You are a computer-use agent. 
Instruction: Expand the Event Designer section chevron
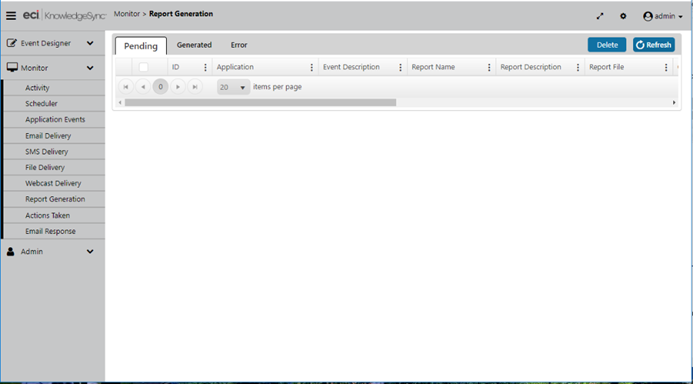pyautogui.click(x=90, y=43)
